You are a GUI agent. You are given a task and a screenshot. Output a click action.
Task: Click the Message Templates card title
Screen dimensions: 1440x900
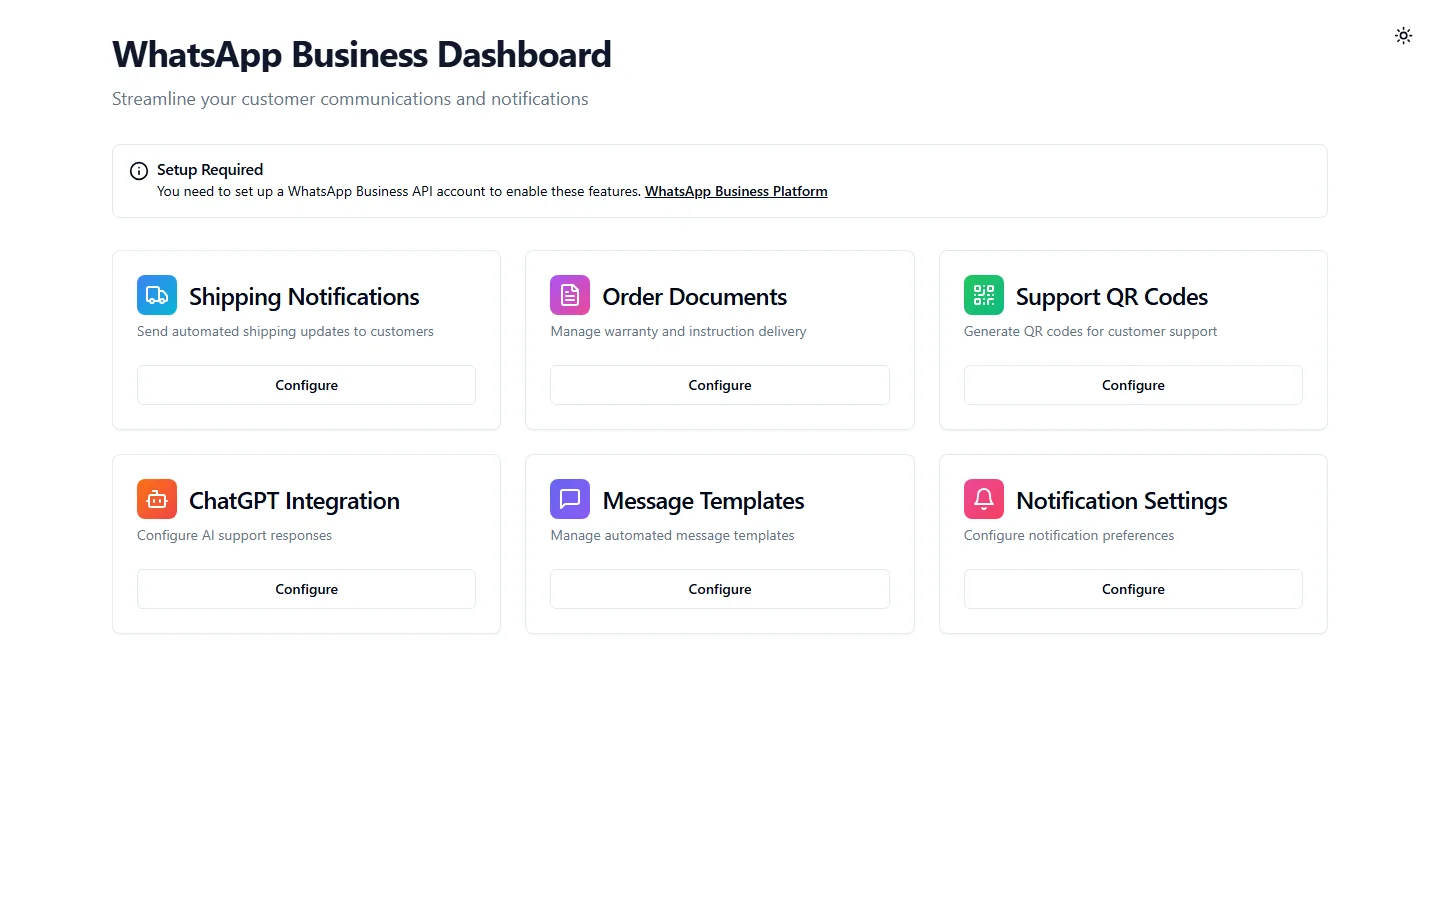tap(704, 501)
